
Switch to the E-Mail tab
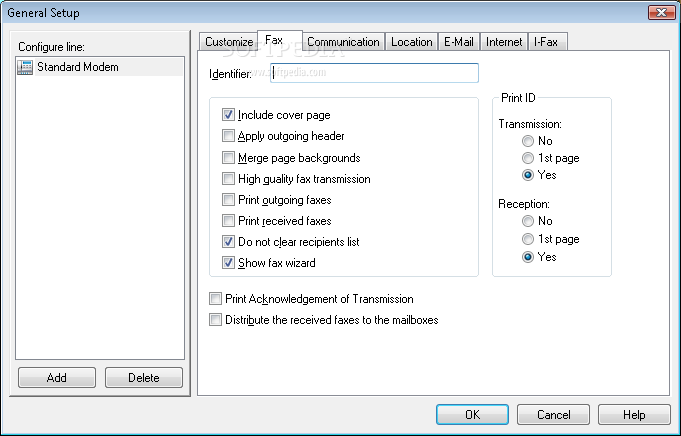click(x=459, y=42)
